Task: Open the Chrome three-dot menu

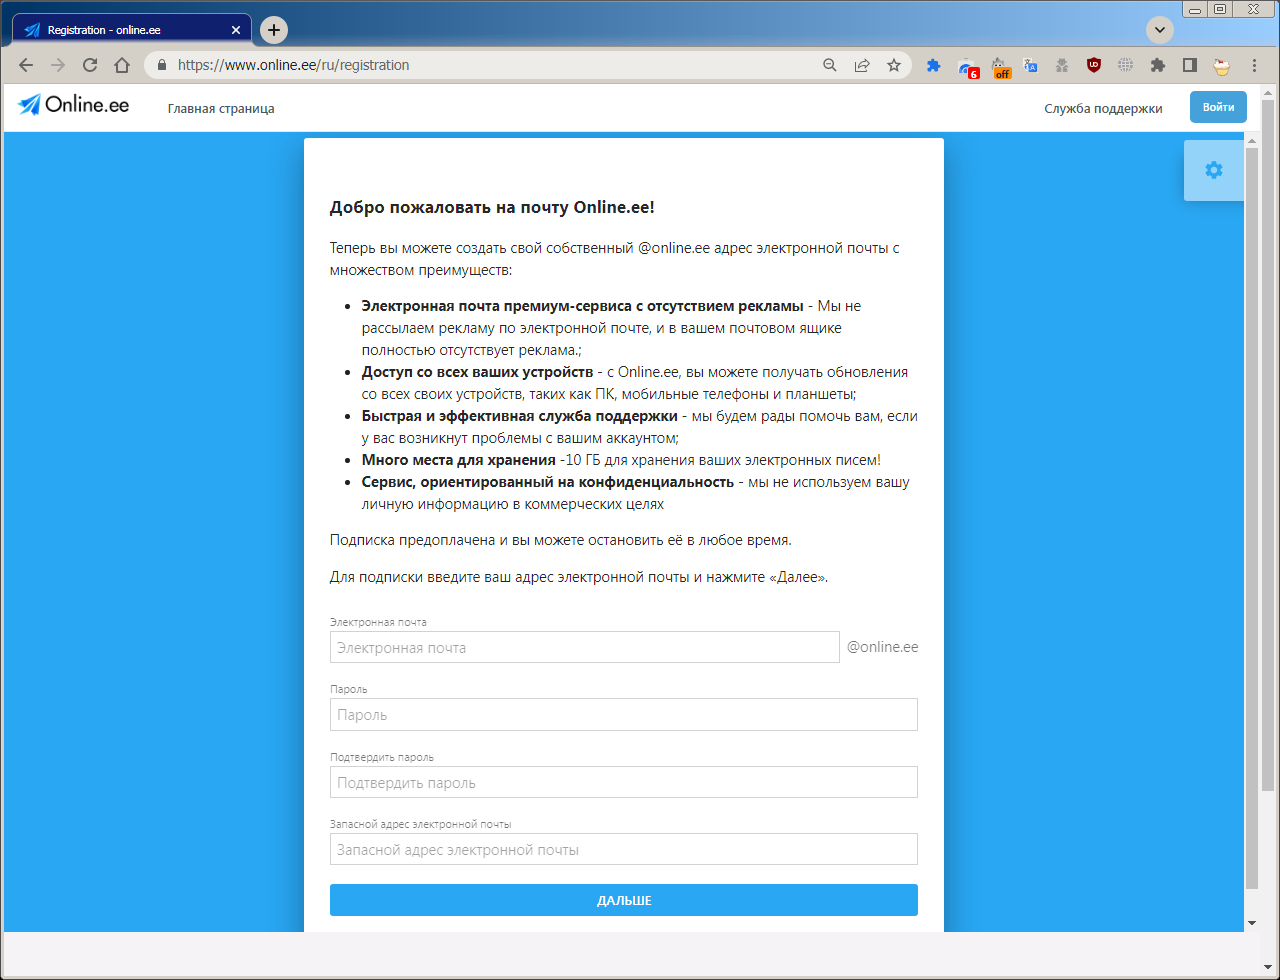Action: pyautogui.click(x=1255, y=65)
